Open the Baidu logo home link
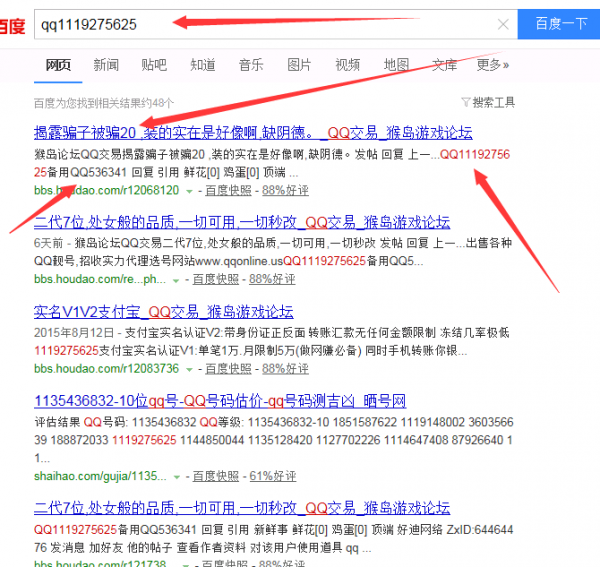Image resolution: width=600 pixels, height=567 pixels. (12, 26)
